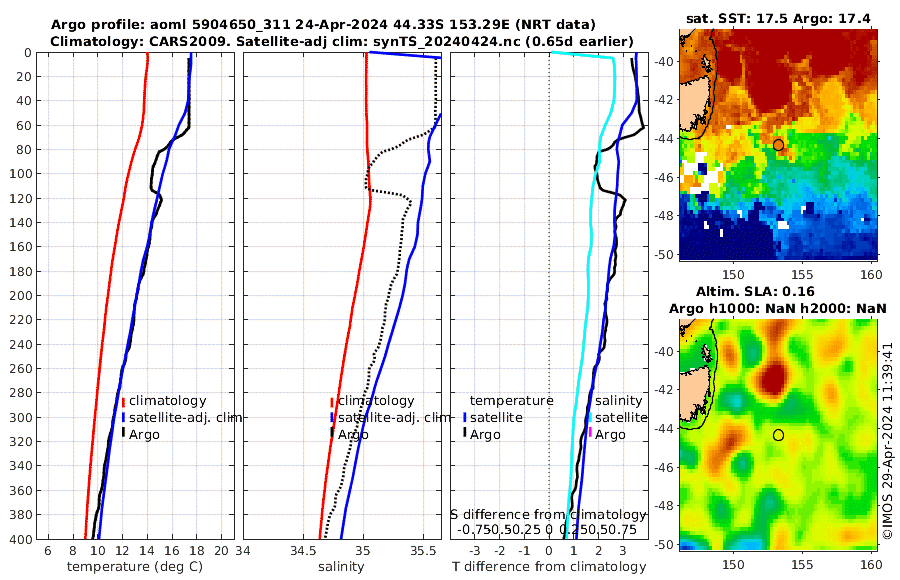Click black Argo marker in temperature legend
The width and height of the screenshot is (900, 580).
[x=123, y=433]
